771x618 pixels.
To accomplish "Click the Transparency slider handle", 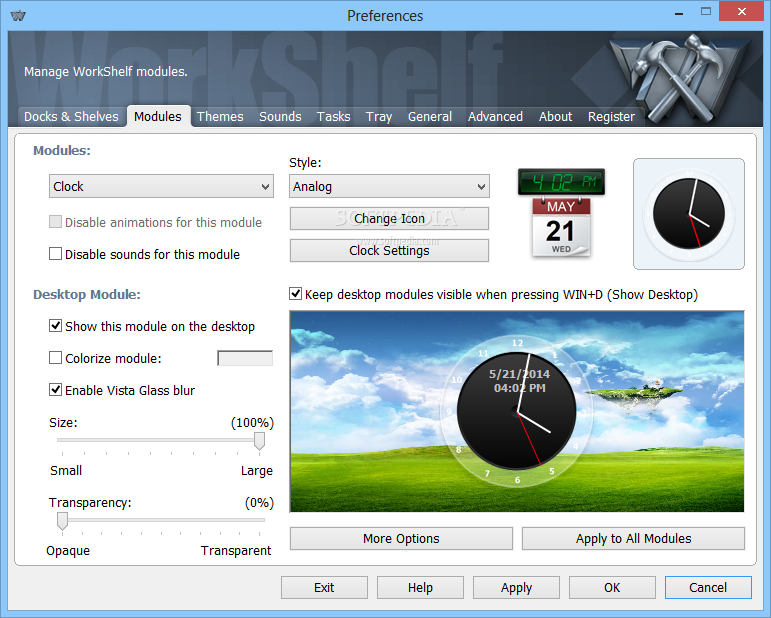I will (62, 521).
